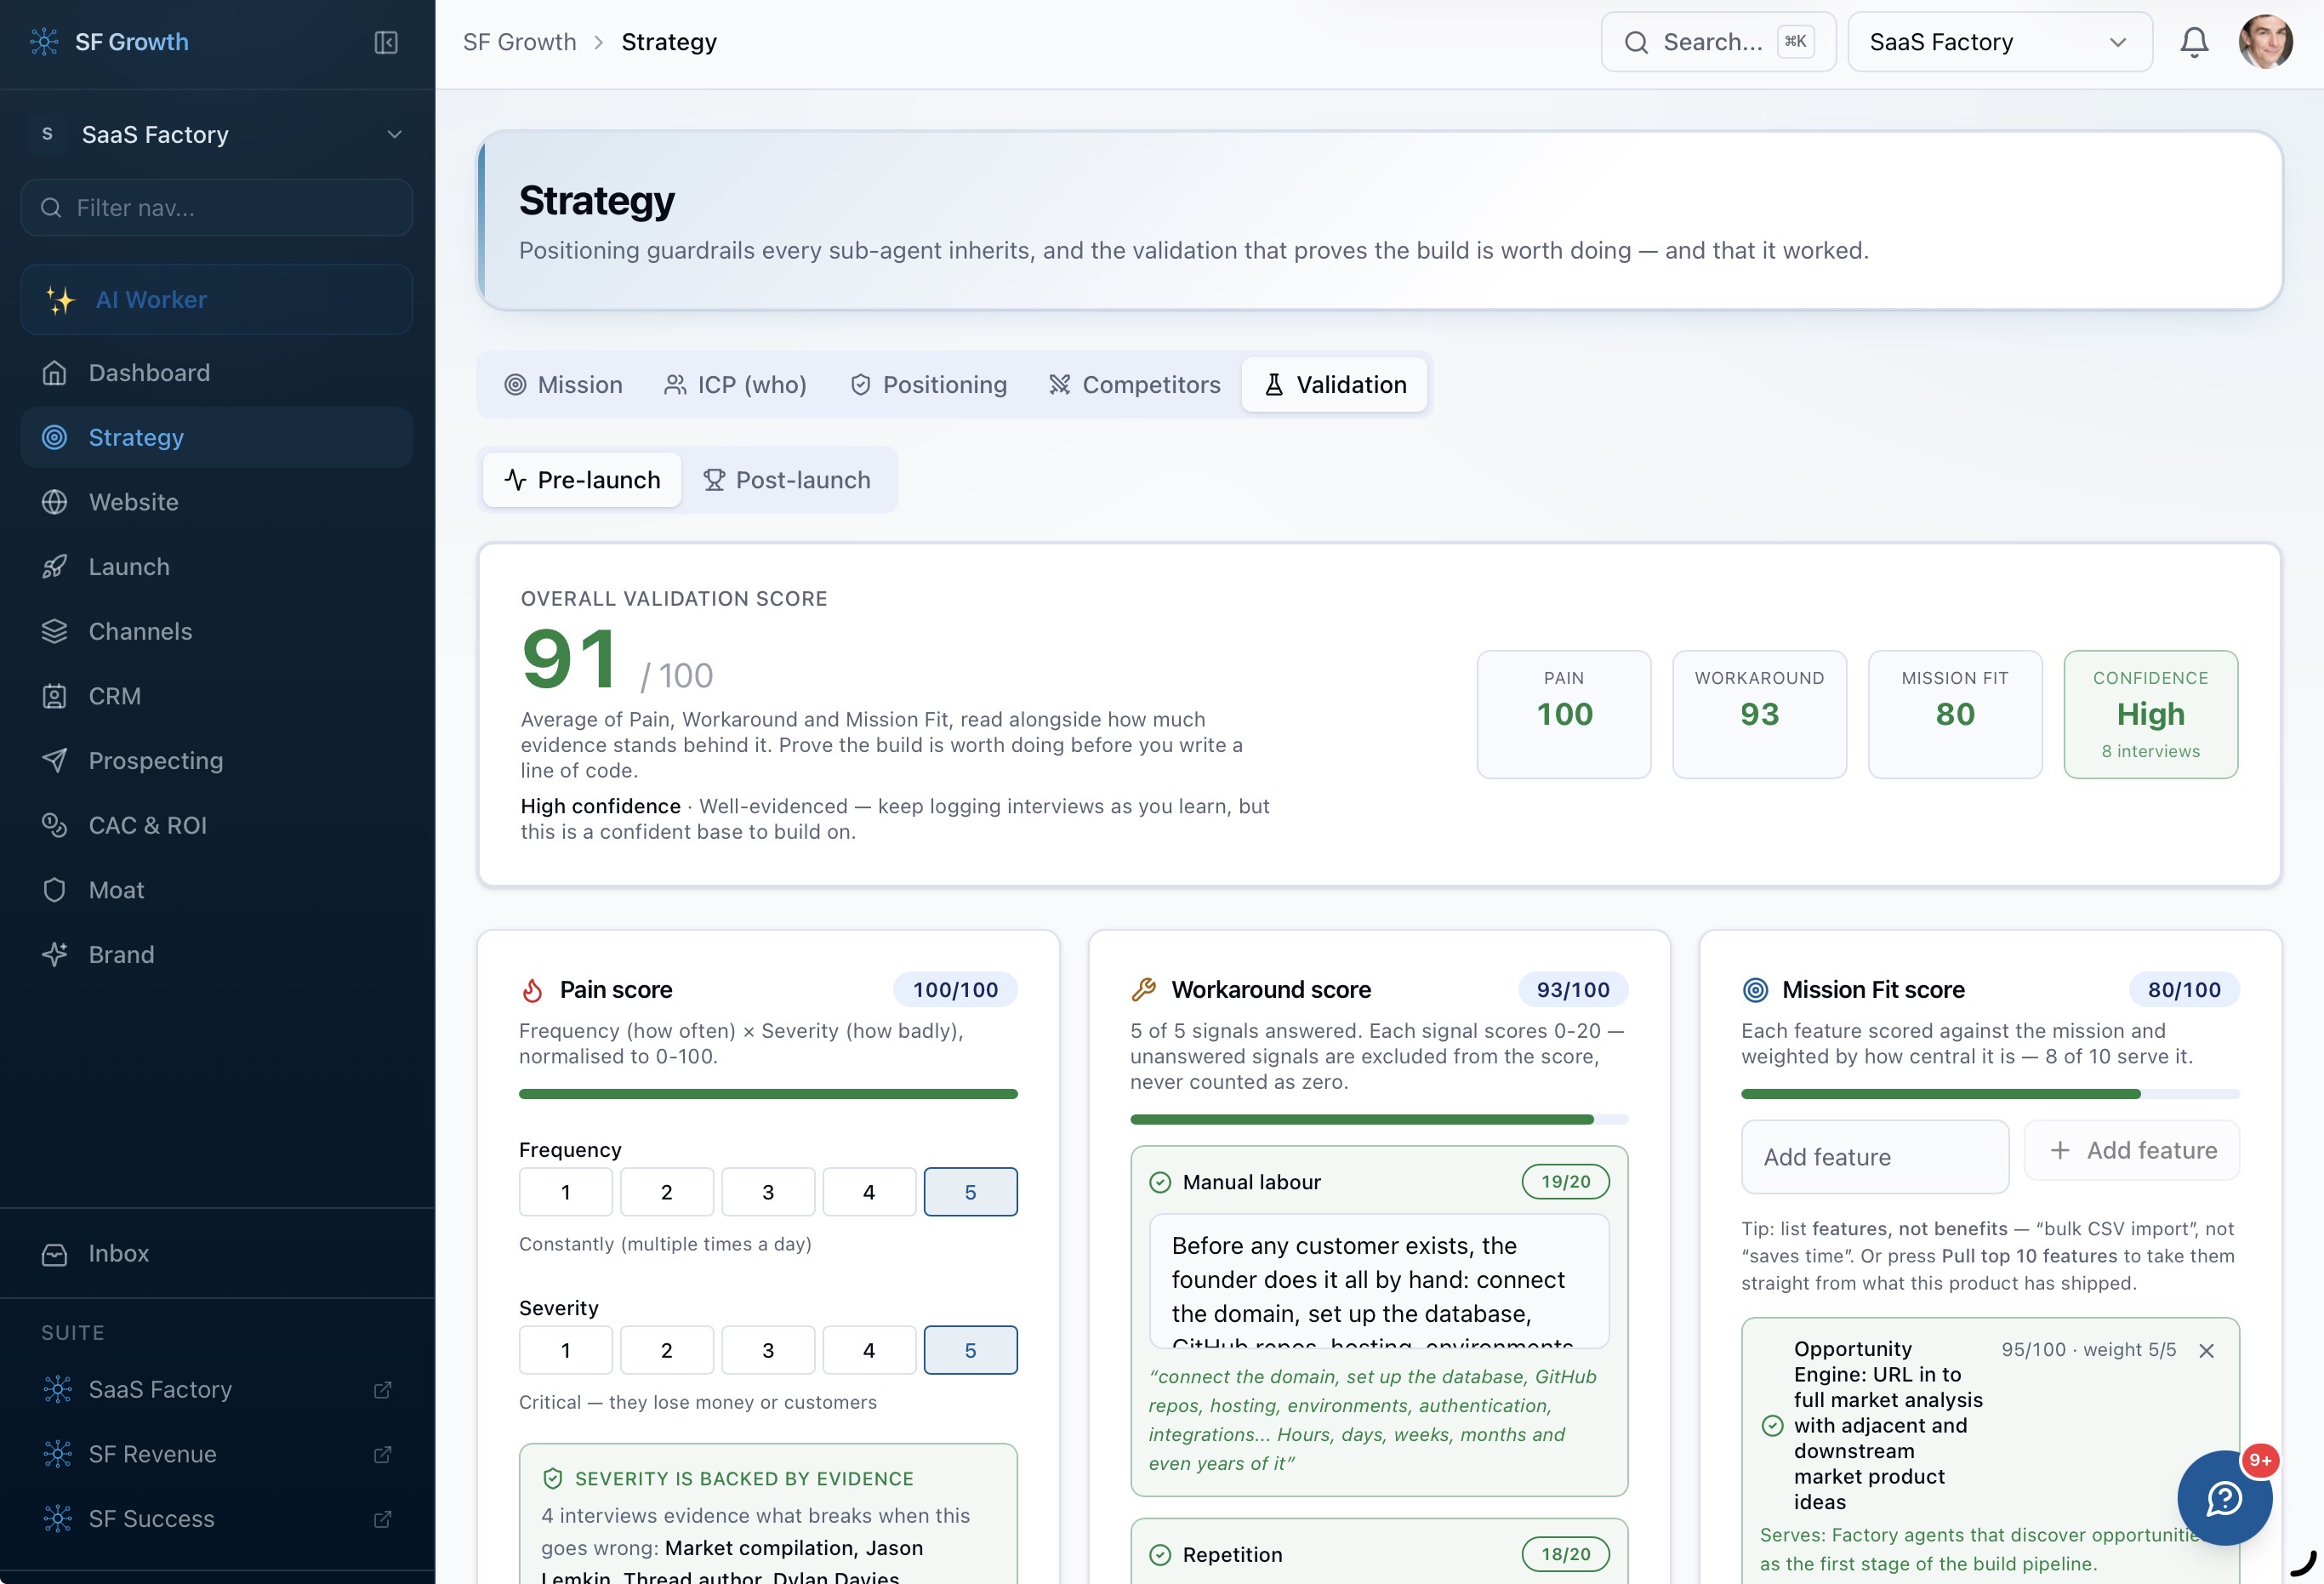Open Prospecting in the sidebar
The image size is (2324, 1584).
point(216,761)
